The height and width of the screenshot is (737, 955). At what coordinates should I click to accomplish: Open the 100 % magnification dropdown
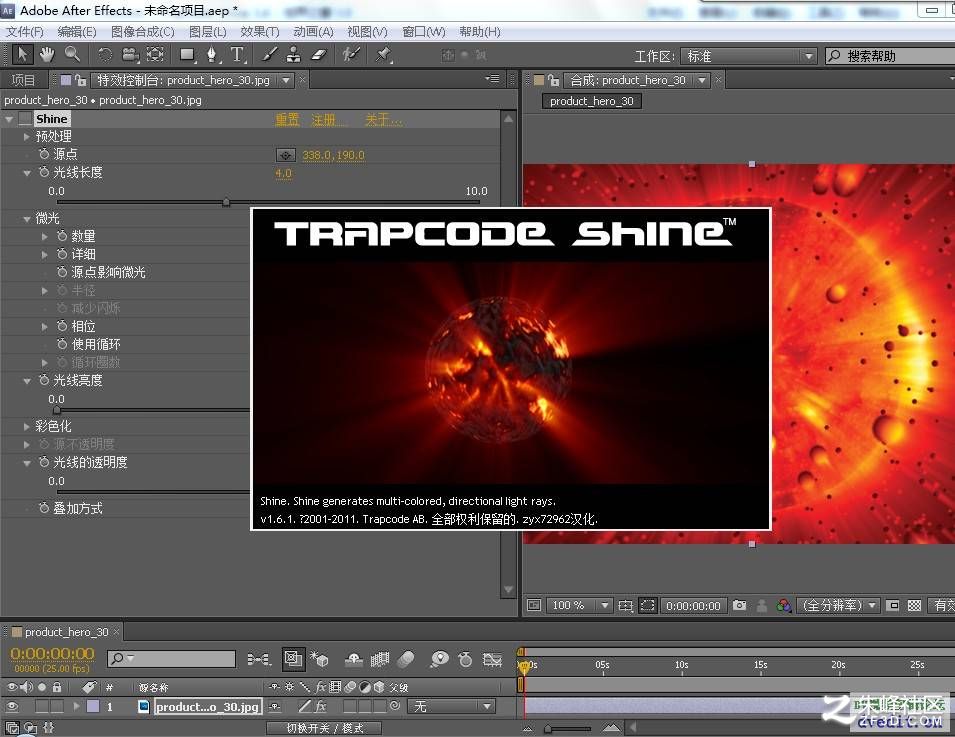(578, 605)
